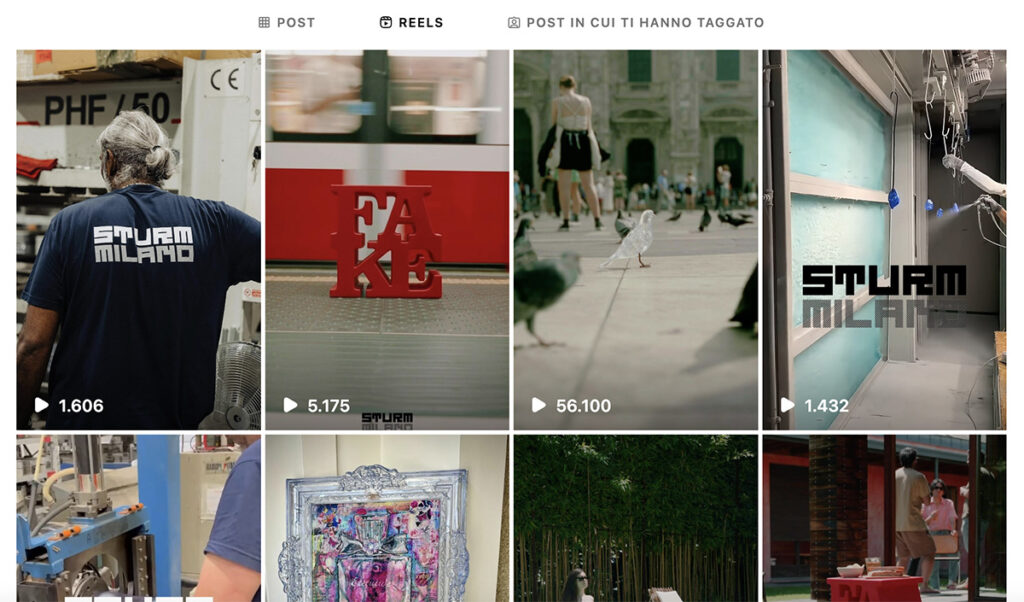Click the 5.175 view count label
The height and width of the screenshot is (602, 1024).
328,406
